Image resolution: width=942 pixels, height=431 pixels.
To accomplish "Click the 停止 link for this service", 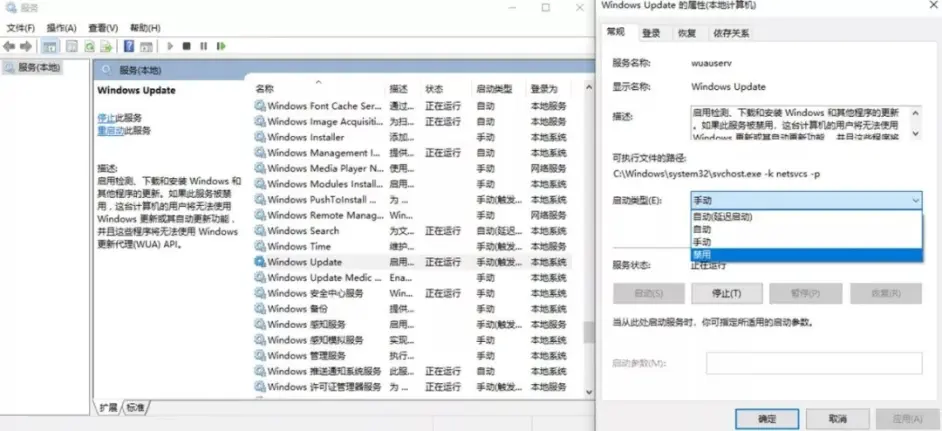I will click(106, 118).
